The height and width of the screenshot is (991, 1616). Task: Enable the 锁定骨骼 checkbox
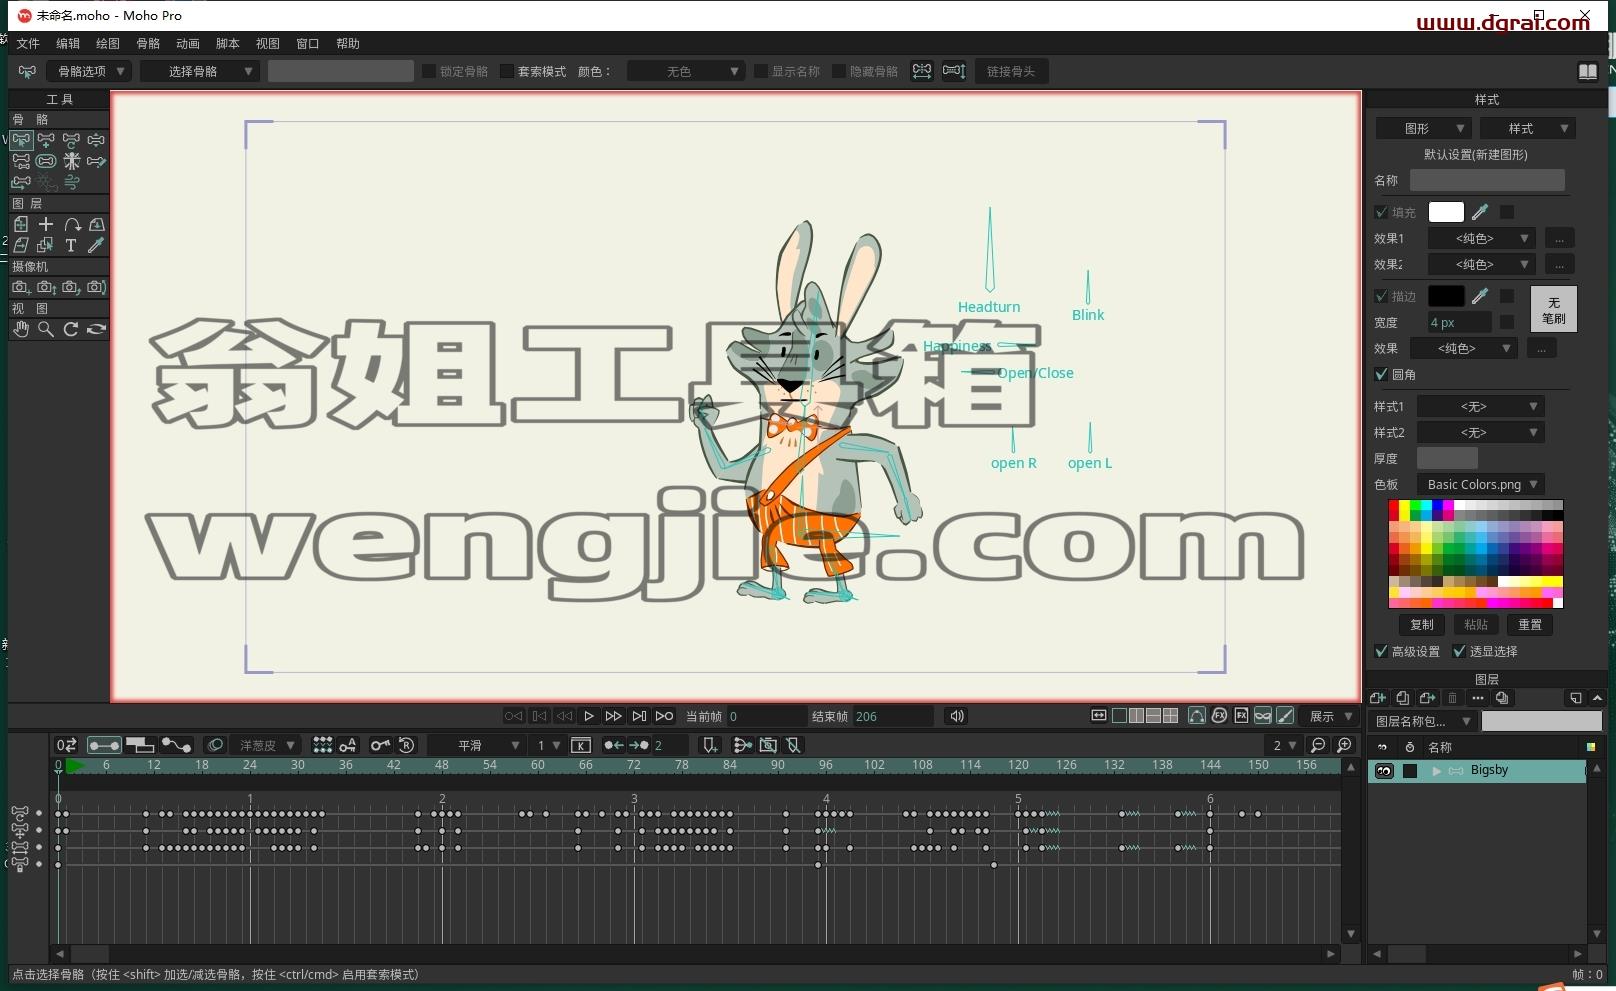[x=429, y=71]
